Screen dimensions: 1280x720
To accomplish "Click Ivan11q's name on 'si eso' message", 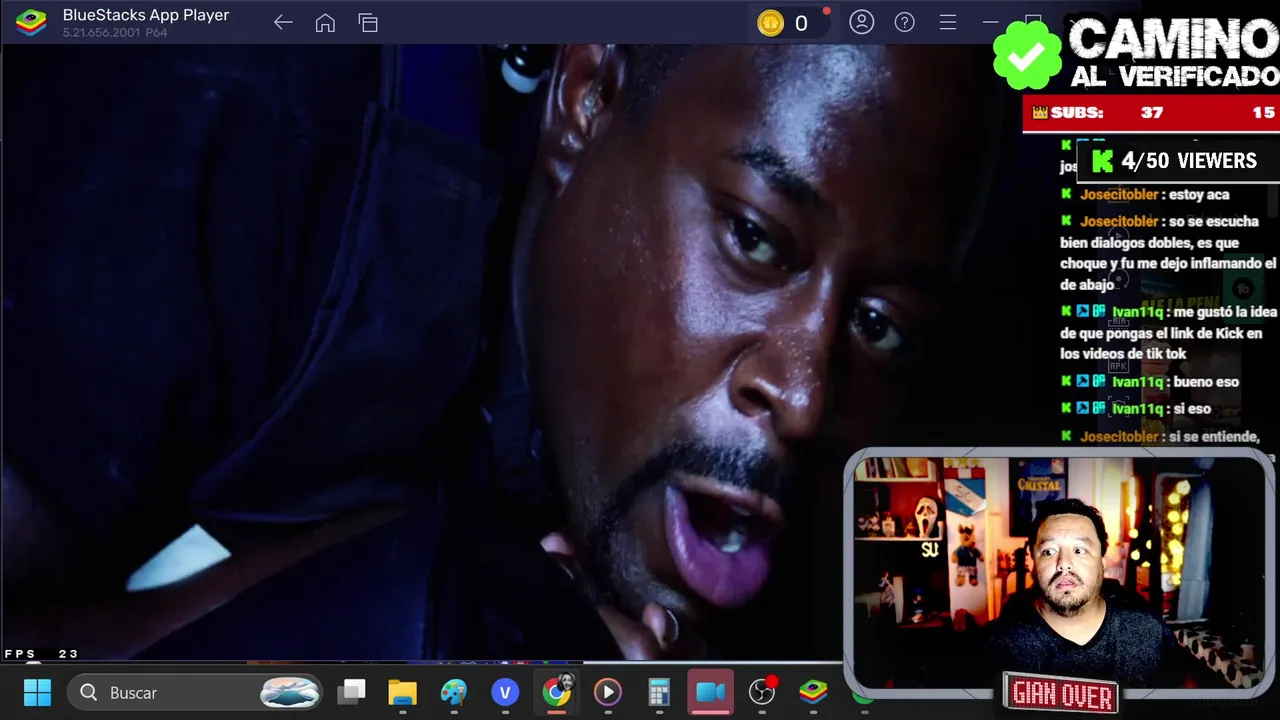I will (1137, 409).
